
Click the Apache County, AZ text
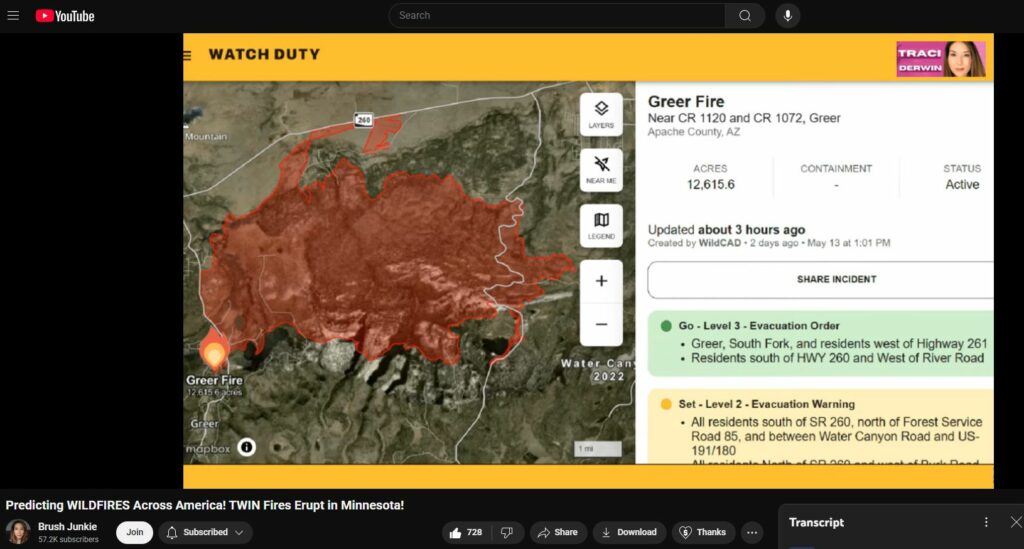694,132
